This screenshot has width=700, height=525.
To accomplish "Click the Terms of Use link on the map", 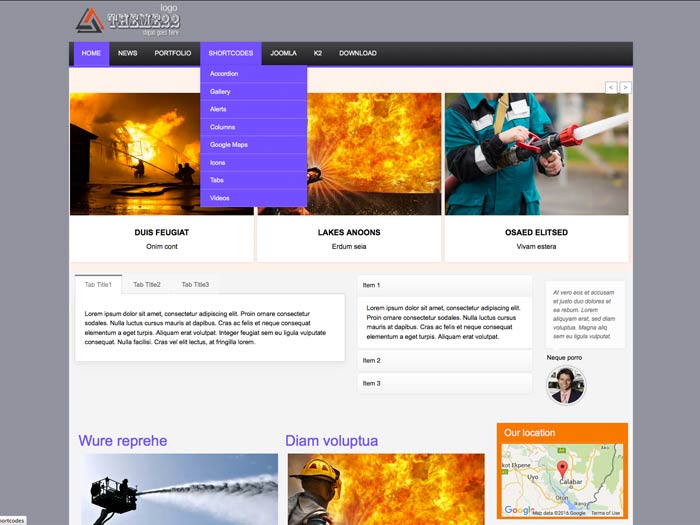I will (605, 513).
